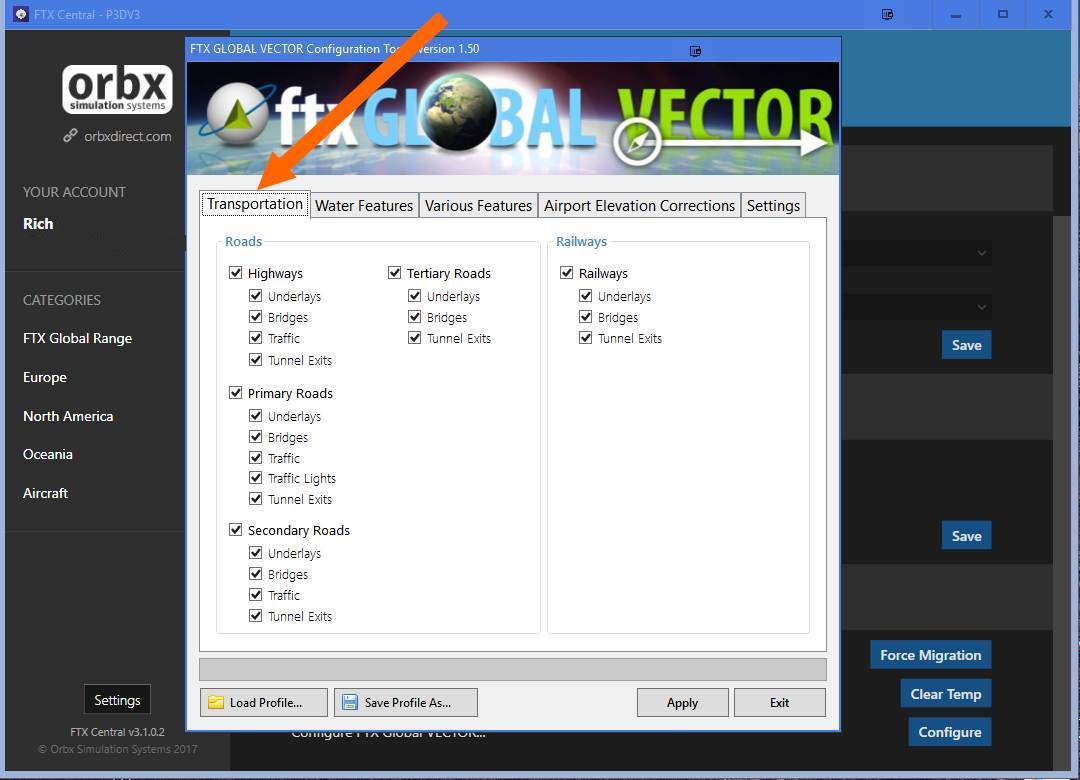Image resolution: width=1080 pixels, height=780 pixels.
Task: Click the pin icon in VECTOR dialog title bar
Action: click(696, 51)
